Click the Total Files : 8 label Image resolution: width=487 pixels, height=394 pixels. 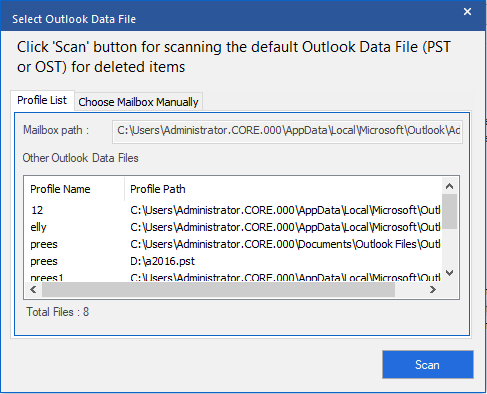click(x=58, y=312)
